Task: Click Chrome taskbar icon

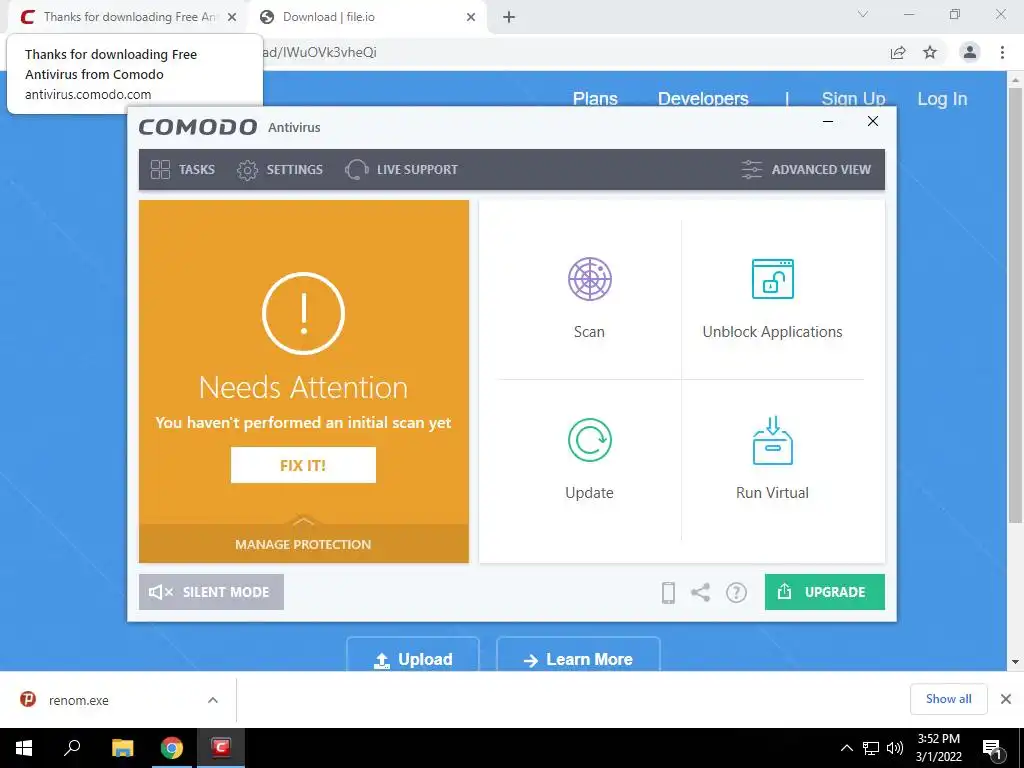Action: click(x=172, y=748)
